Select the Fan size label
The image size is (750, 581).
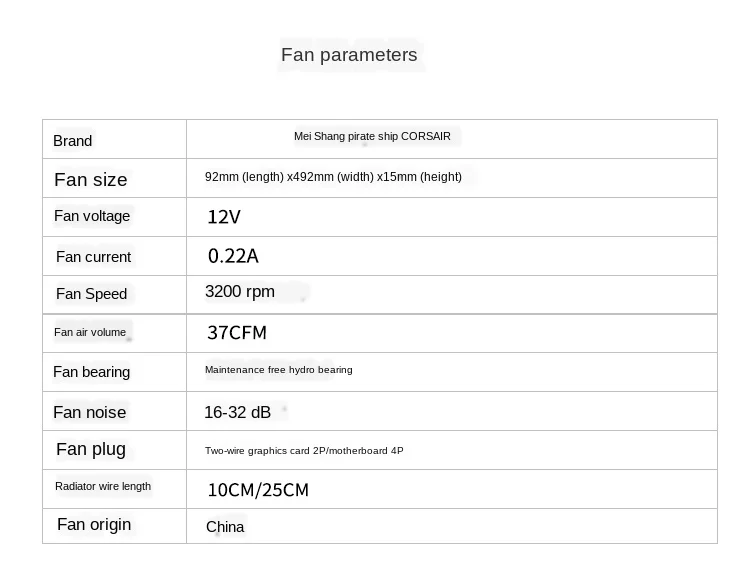click(x=91, y=180)
